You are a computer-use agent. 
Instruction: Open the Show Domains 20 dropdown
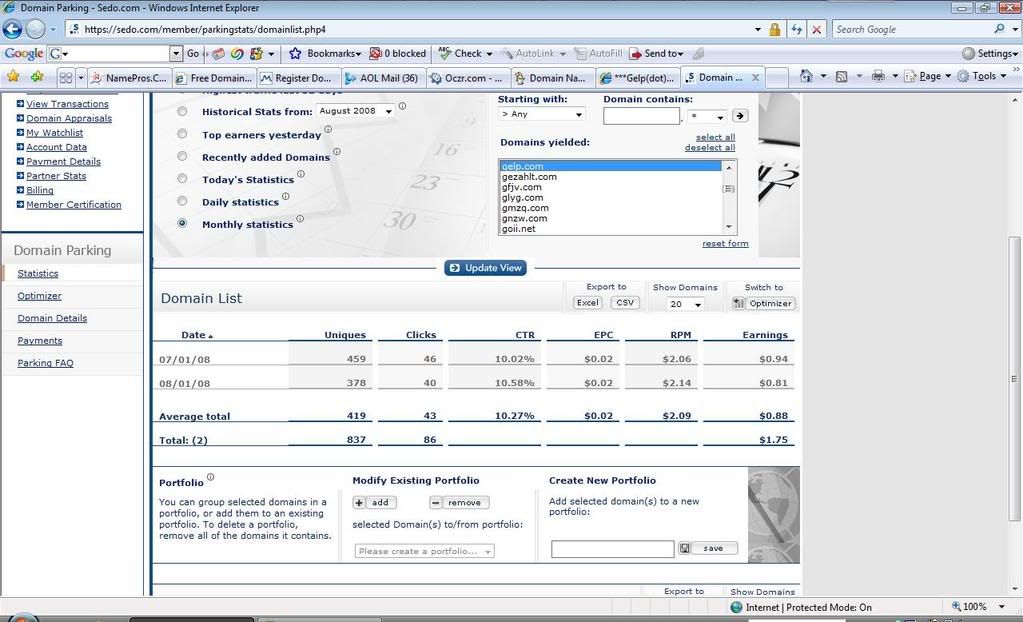click(685, 304)
